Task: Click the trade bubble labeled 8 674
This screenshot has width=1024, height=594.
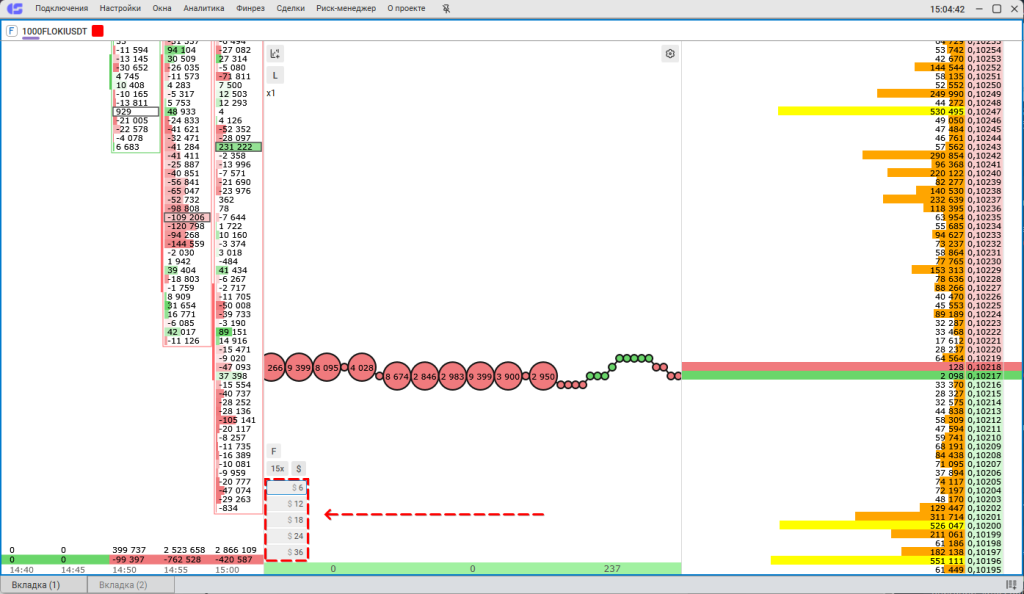Action: click(x=396, y=376)
